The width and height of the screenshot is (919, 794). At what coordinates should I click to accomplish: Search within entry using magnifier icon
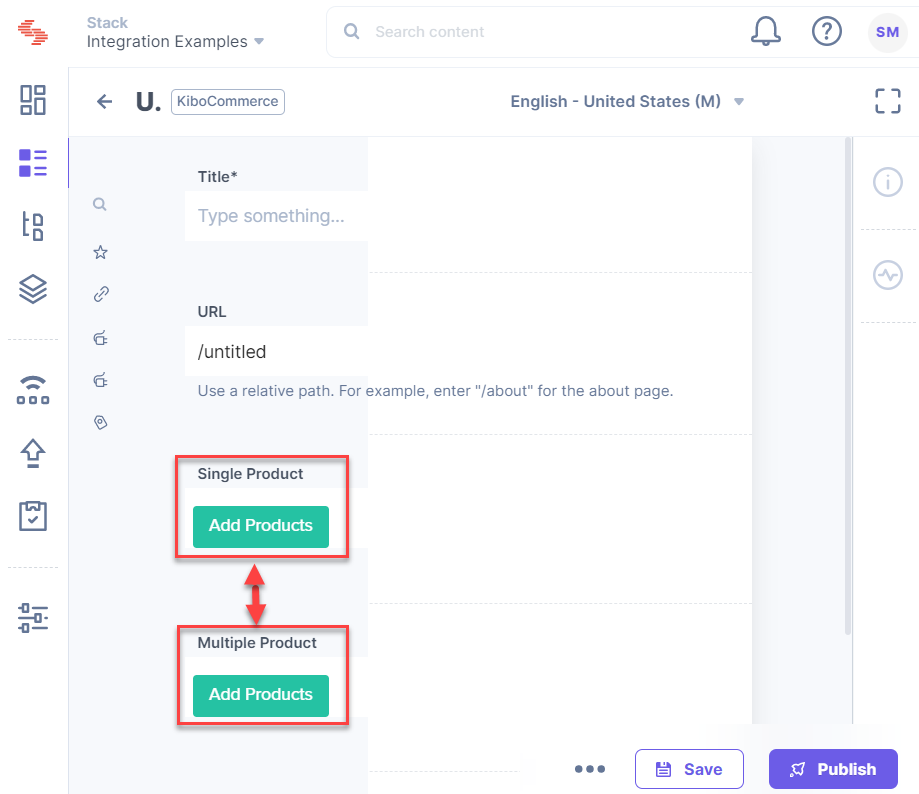pos(99,204)
